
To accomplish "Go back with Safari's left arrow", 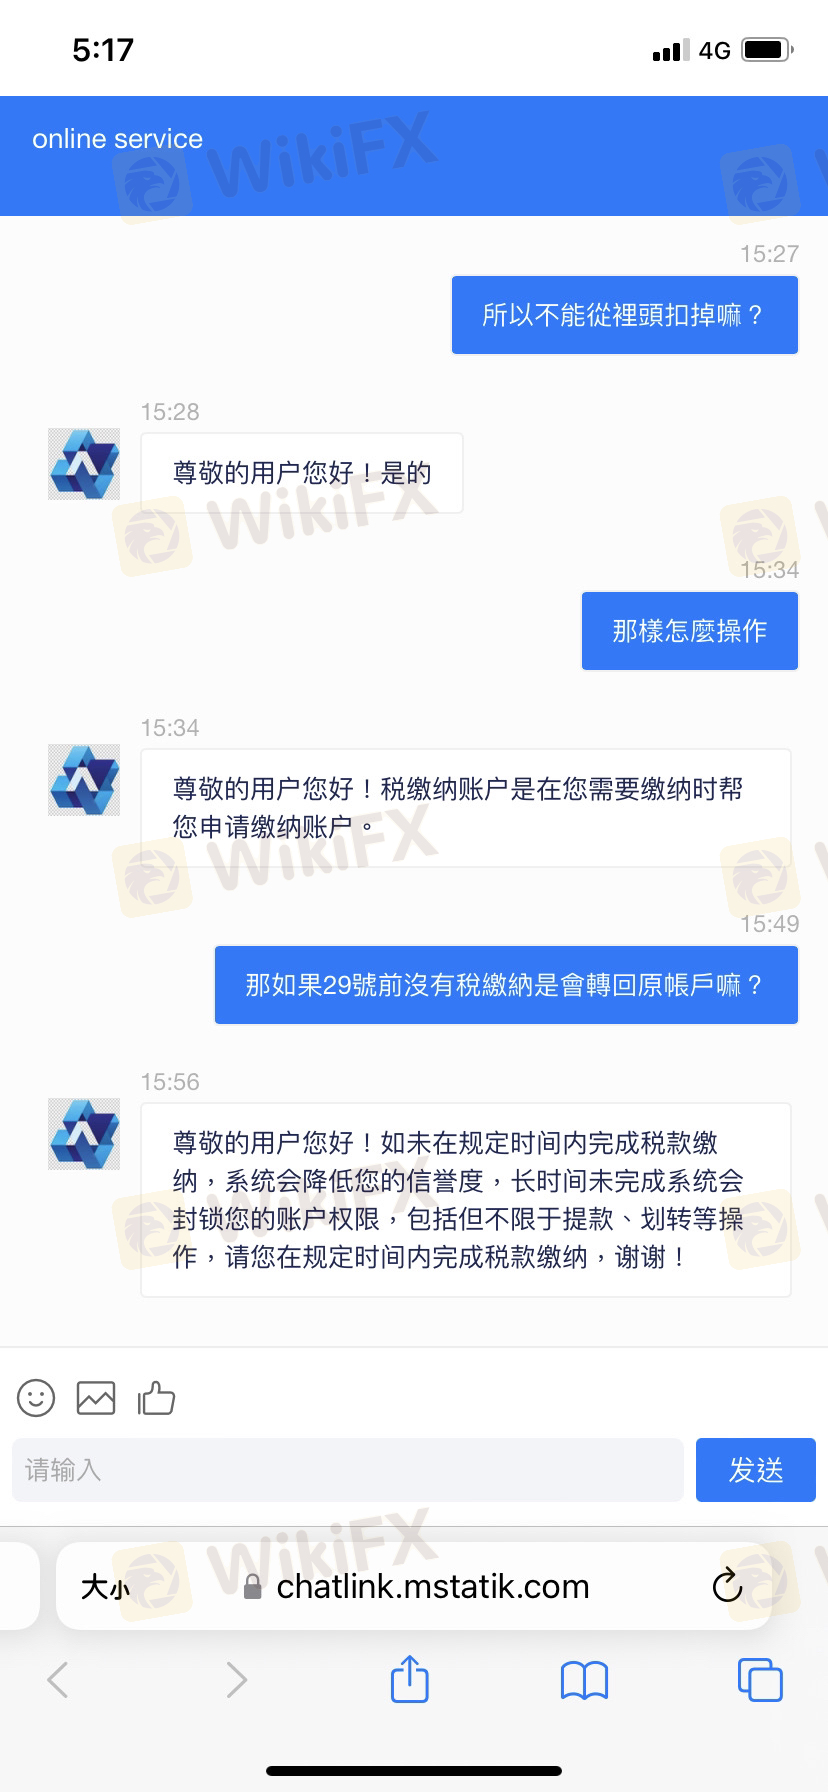I will coord(58,1679).
